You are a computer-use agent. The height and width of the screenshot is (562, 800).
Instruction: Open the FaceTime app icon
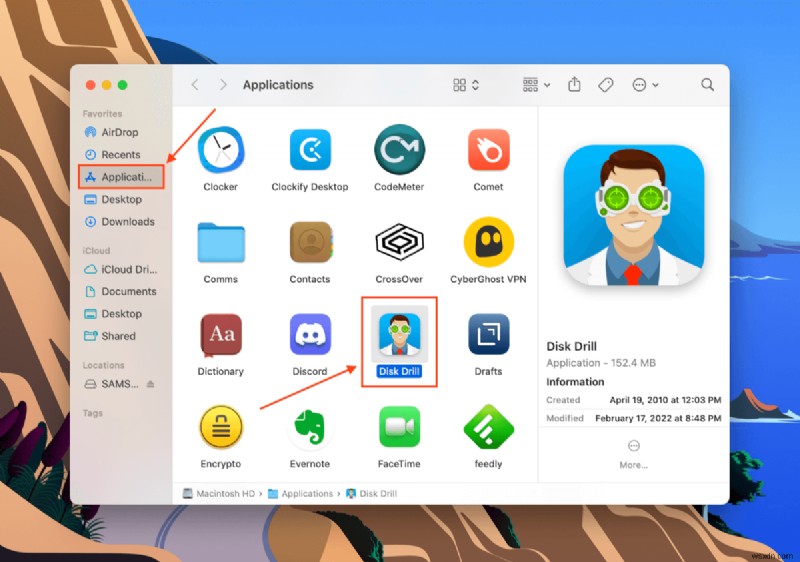point(399,427)
